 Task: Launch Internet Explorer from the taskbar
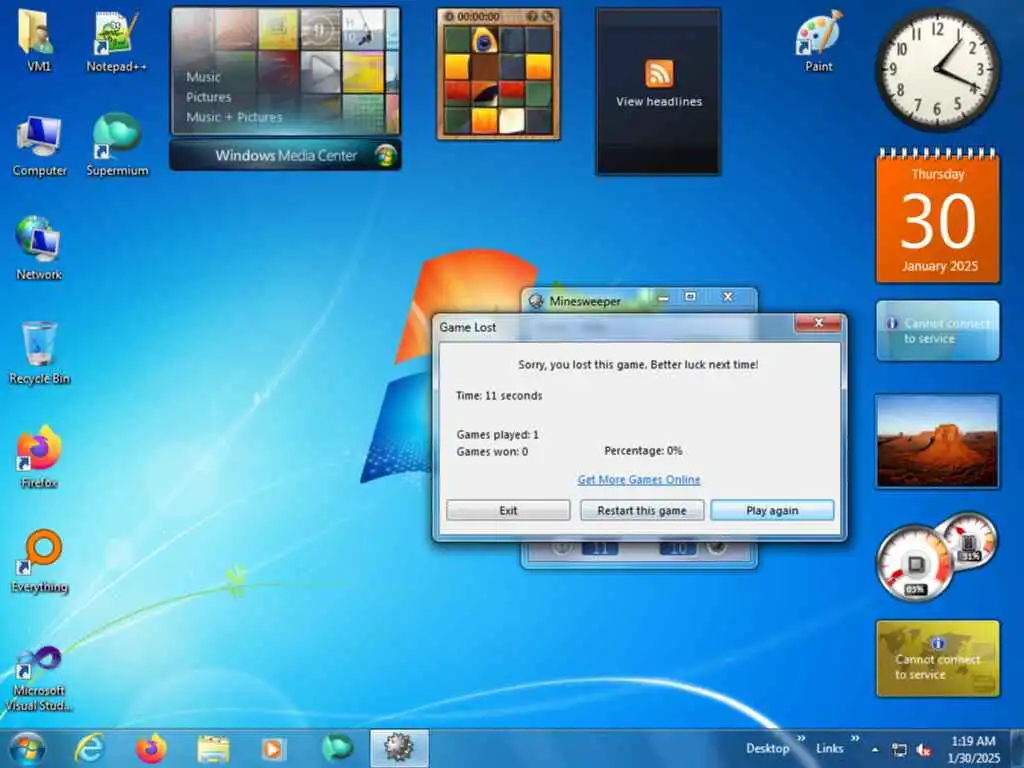pos(89,748)
